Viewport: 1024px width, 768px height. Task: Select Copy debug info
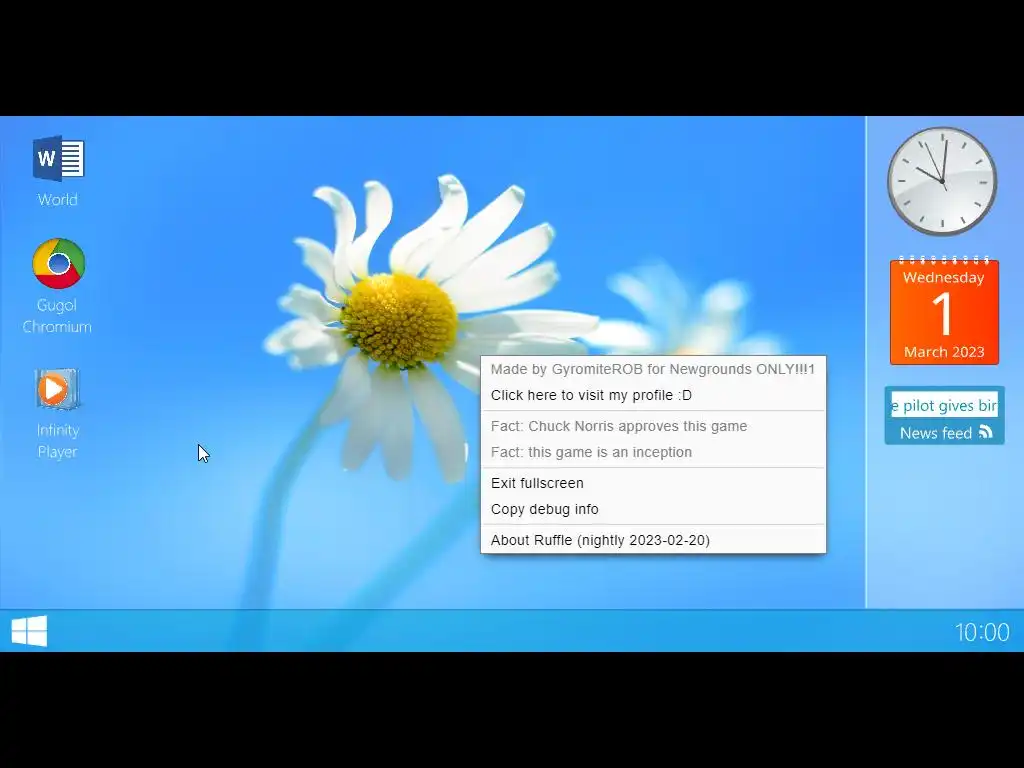tap(653, 509)
